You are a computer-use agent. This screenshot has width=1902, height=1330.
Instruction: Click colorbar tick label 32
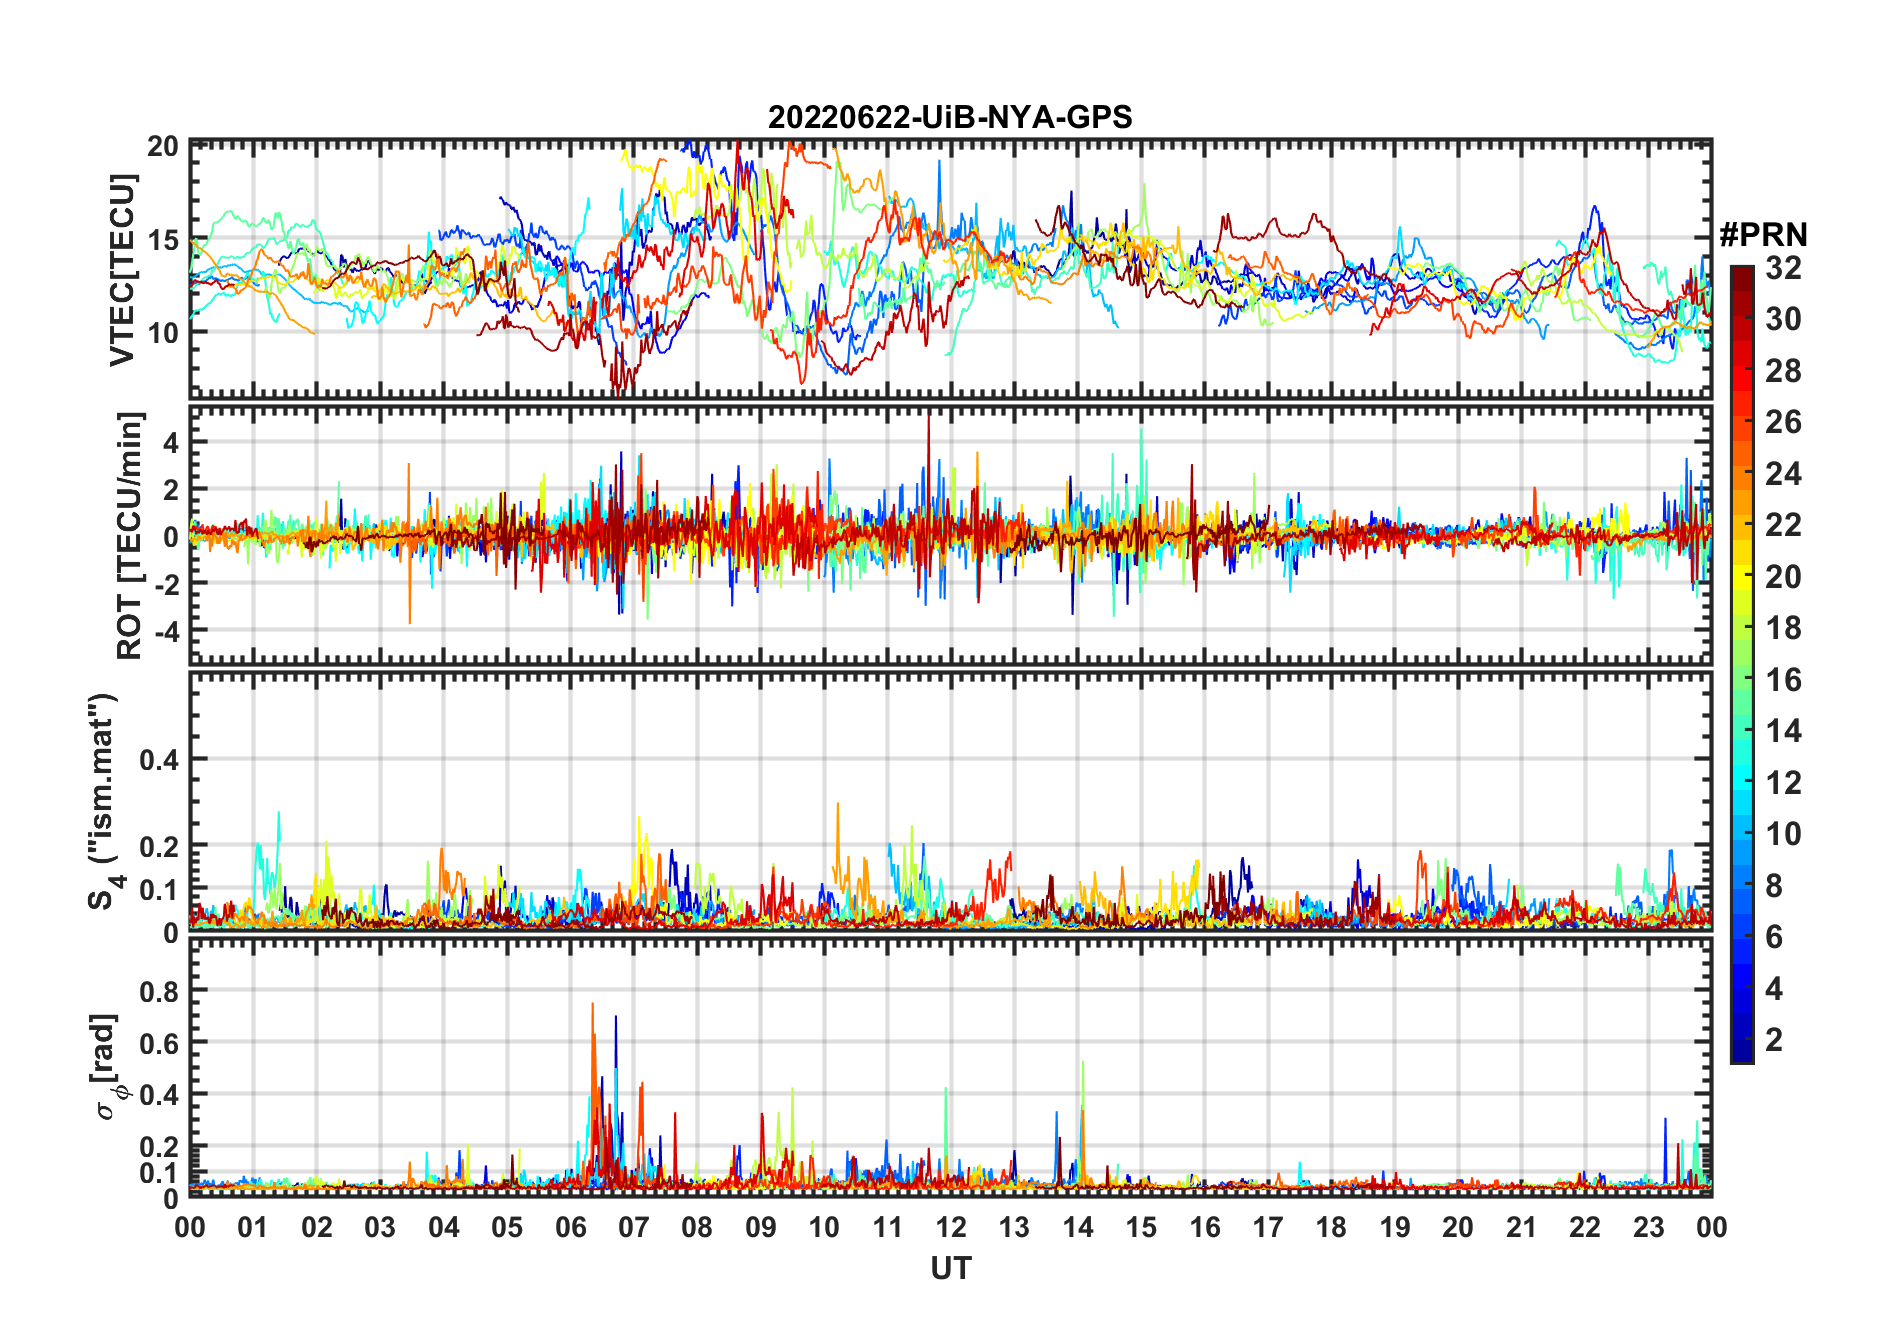coord(1783,268)
